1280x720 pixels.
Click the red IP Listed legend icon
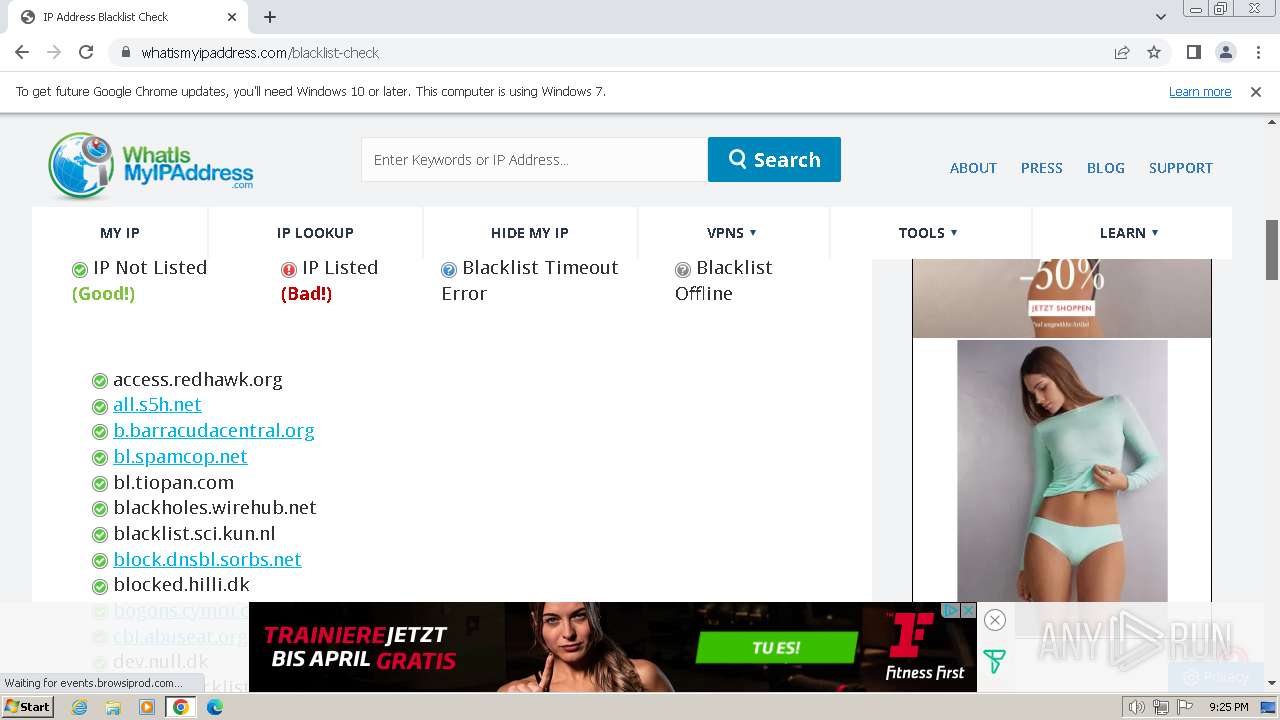[x=289, y=269]
